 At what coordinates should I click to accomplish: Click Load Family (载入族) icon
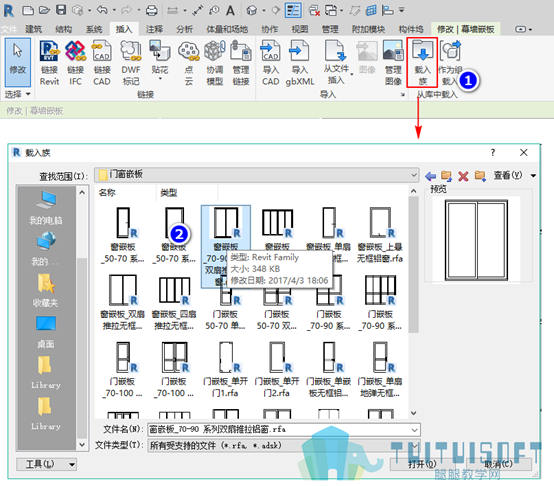[422, 63]
